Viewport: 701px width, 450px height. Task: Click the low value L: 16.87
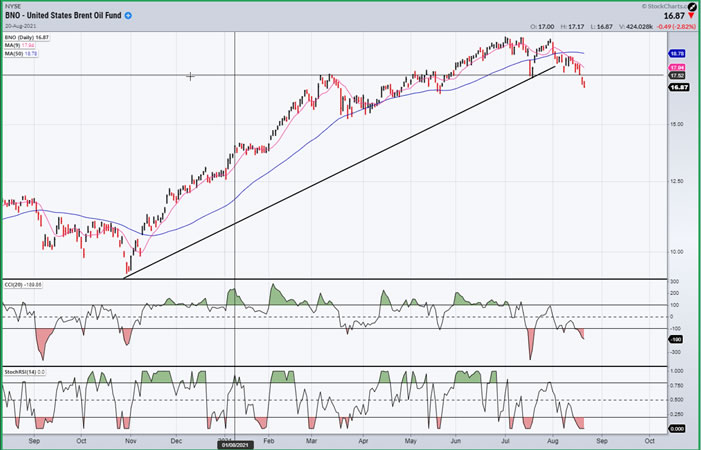point(602,27)
